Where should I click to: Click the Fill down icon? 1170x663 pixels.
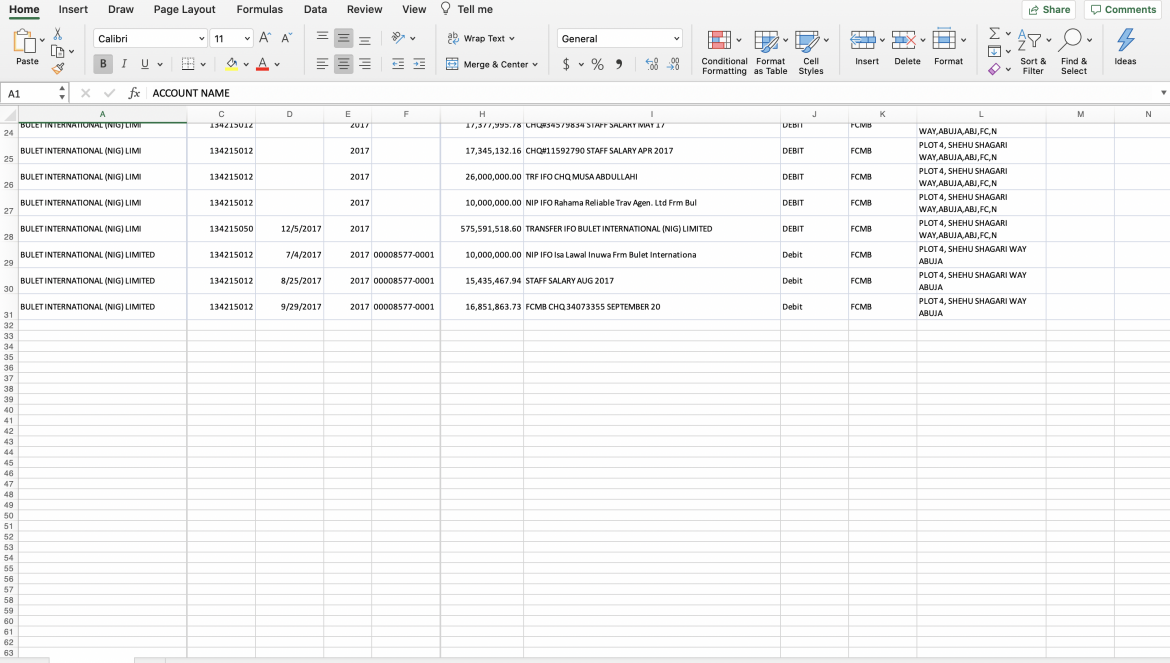(x=994, y=51)
